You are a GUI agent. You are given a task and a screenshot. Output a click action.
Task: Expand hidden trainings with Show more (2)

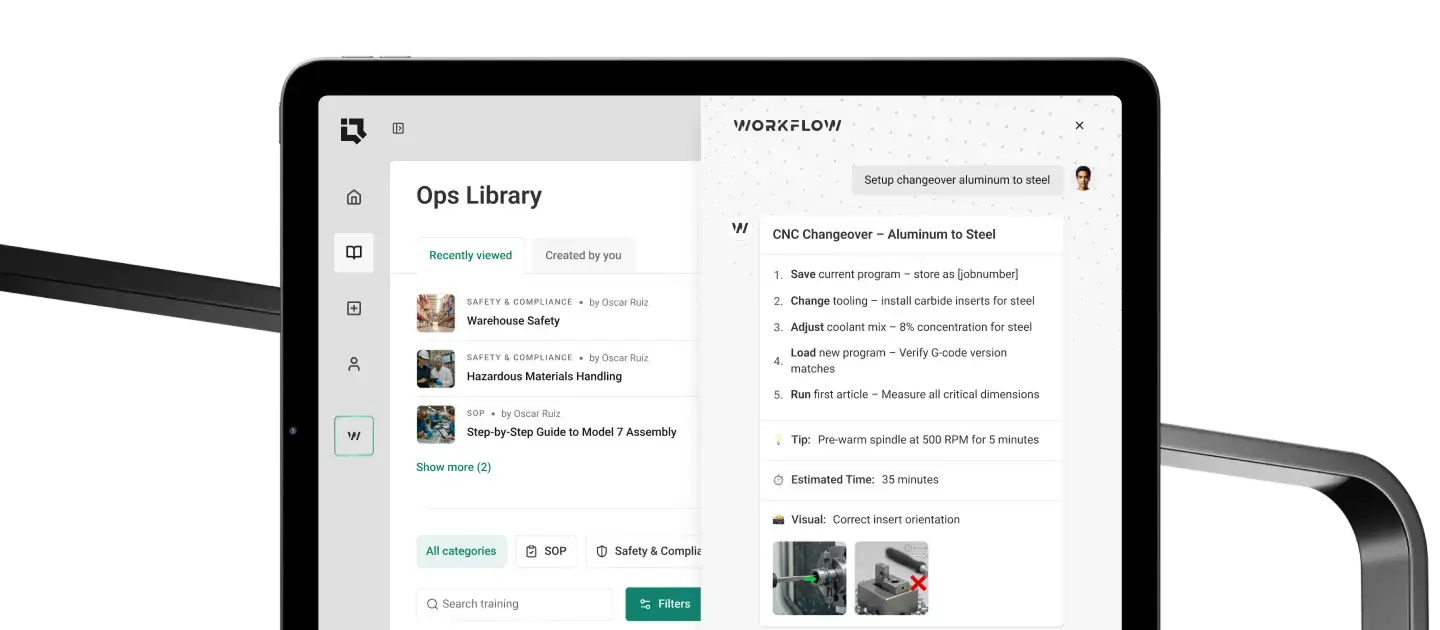point(454,466)
